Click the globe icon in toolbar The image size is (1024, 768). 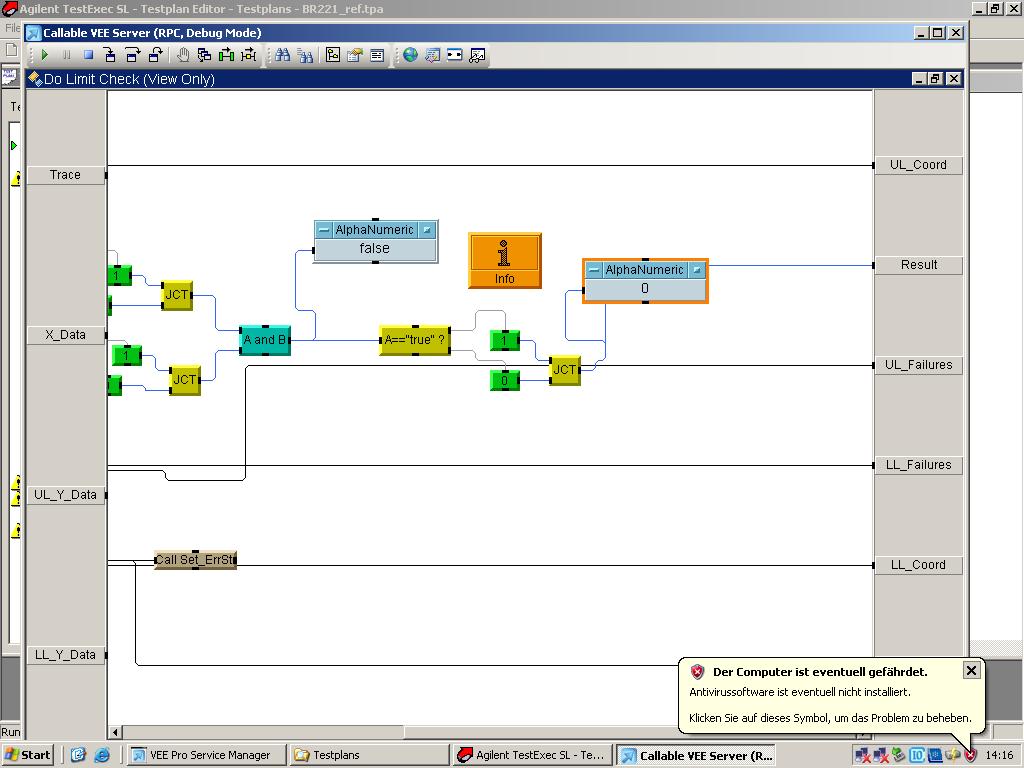[x=410, y=55]
